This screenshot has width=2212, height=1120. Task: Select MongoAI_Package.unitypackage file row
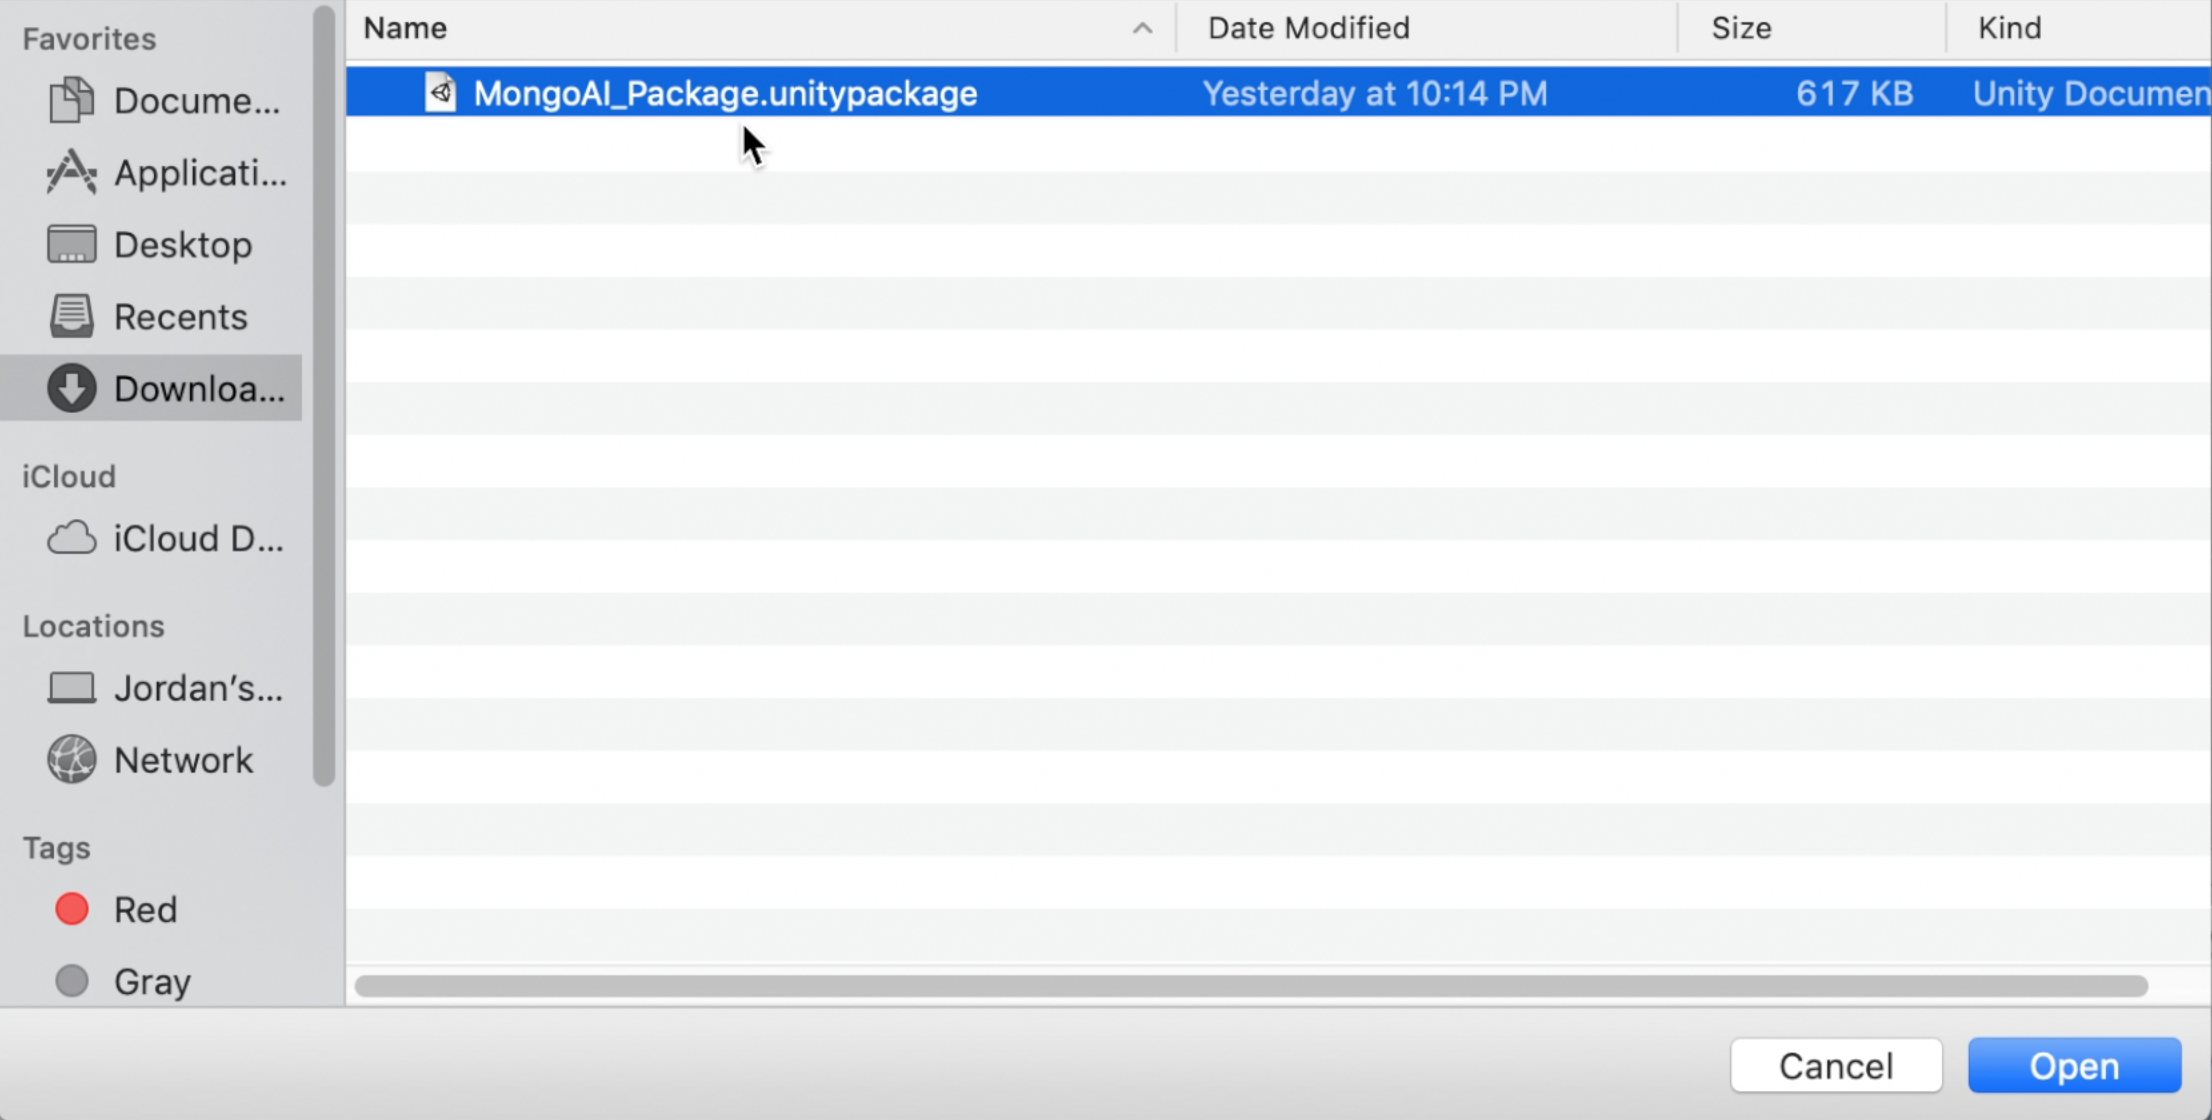(724, 93)
